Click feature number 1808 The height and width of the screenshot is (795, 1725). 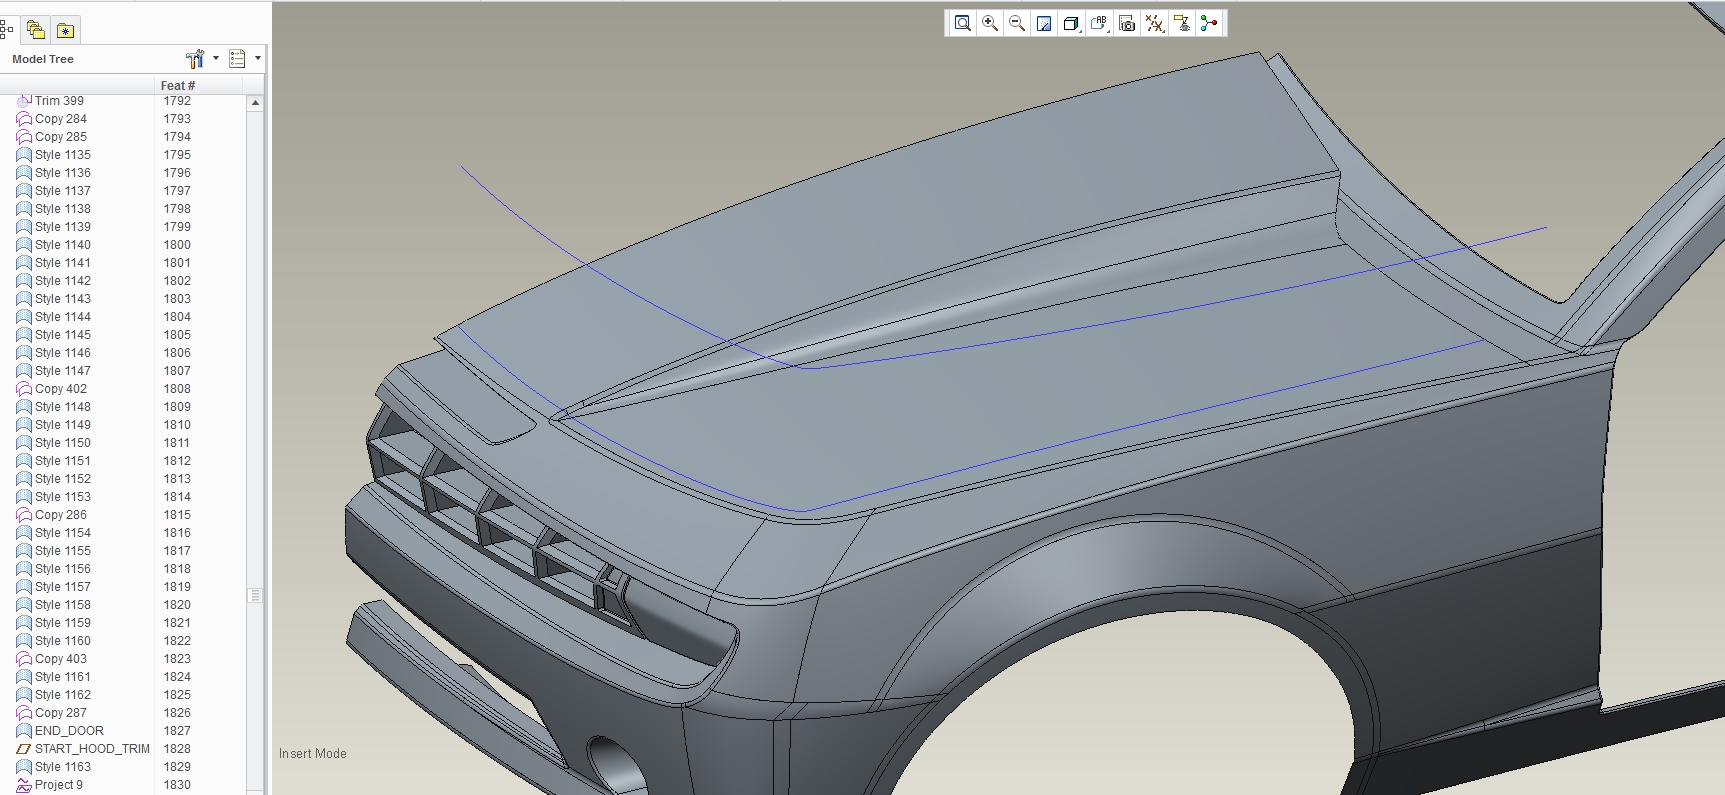click(177, 389)
